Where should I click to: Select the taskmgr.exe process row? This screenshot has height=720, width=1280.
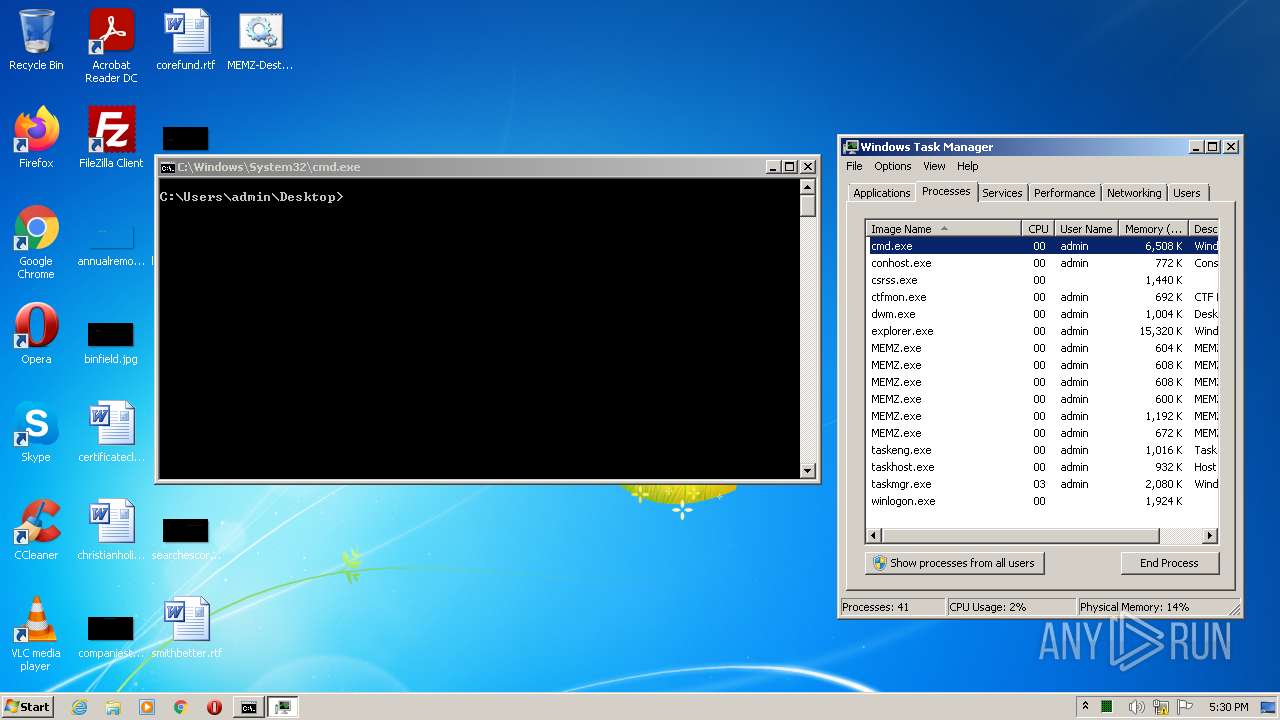pyautogui.click(x=1042, y=484)
